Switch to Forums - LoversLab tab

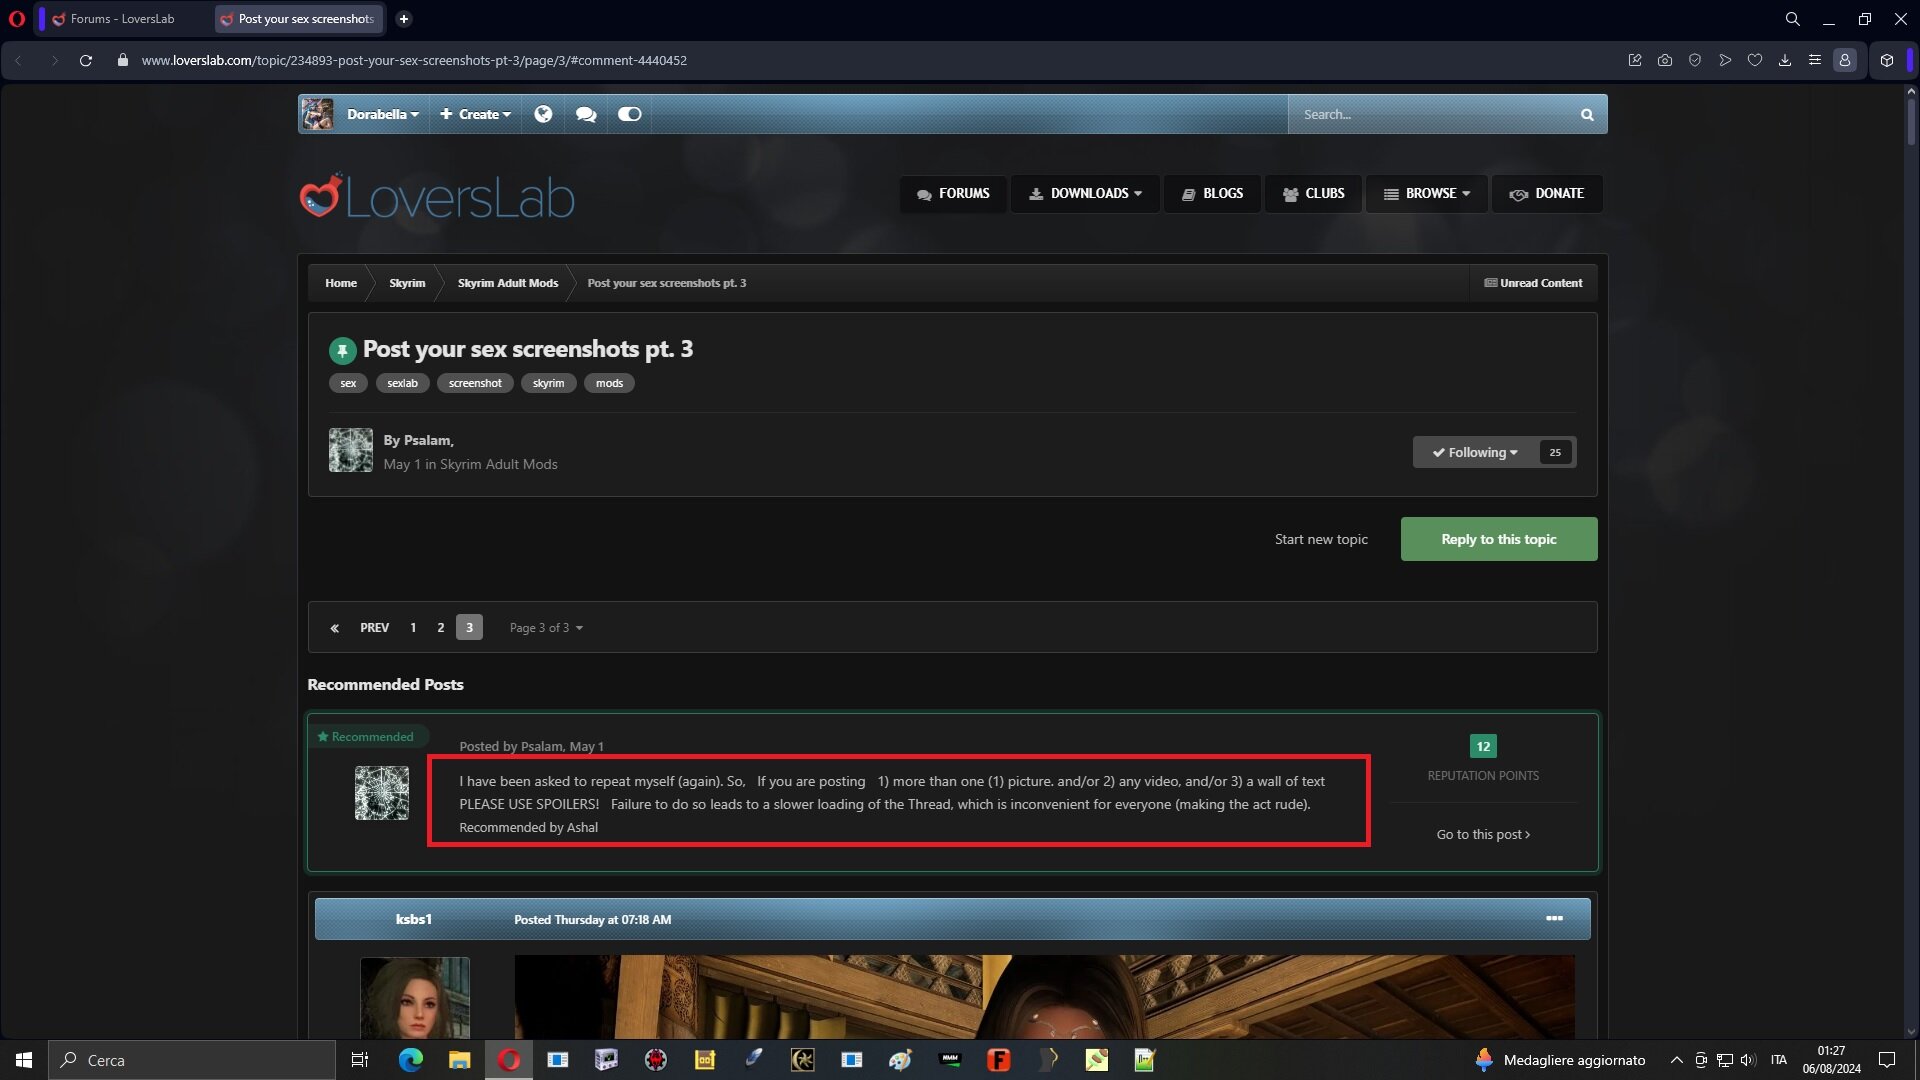tap(122, 19)
